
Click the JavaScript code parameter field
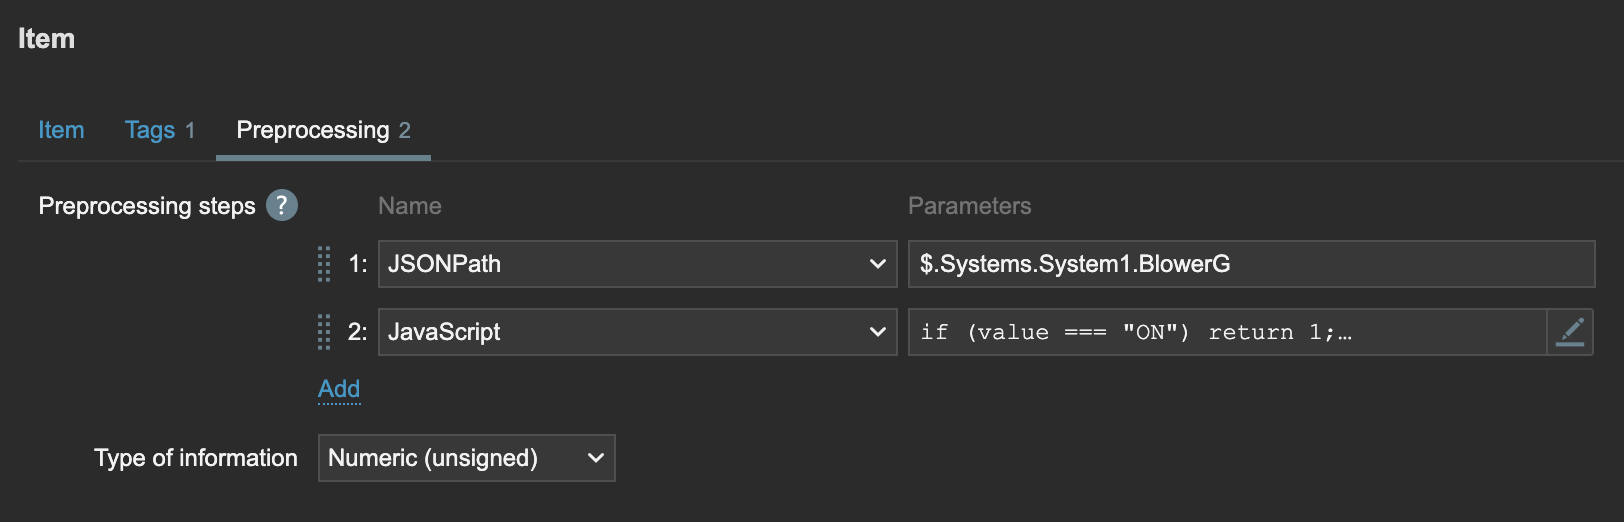[1226, 332]
